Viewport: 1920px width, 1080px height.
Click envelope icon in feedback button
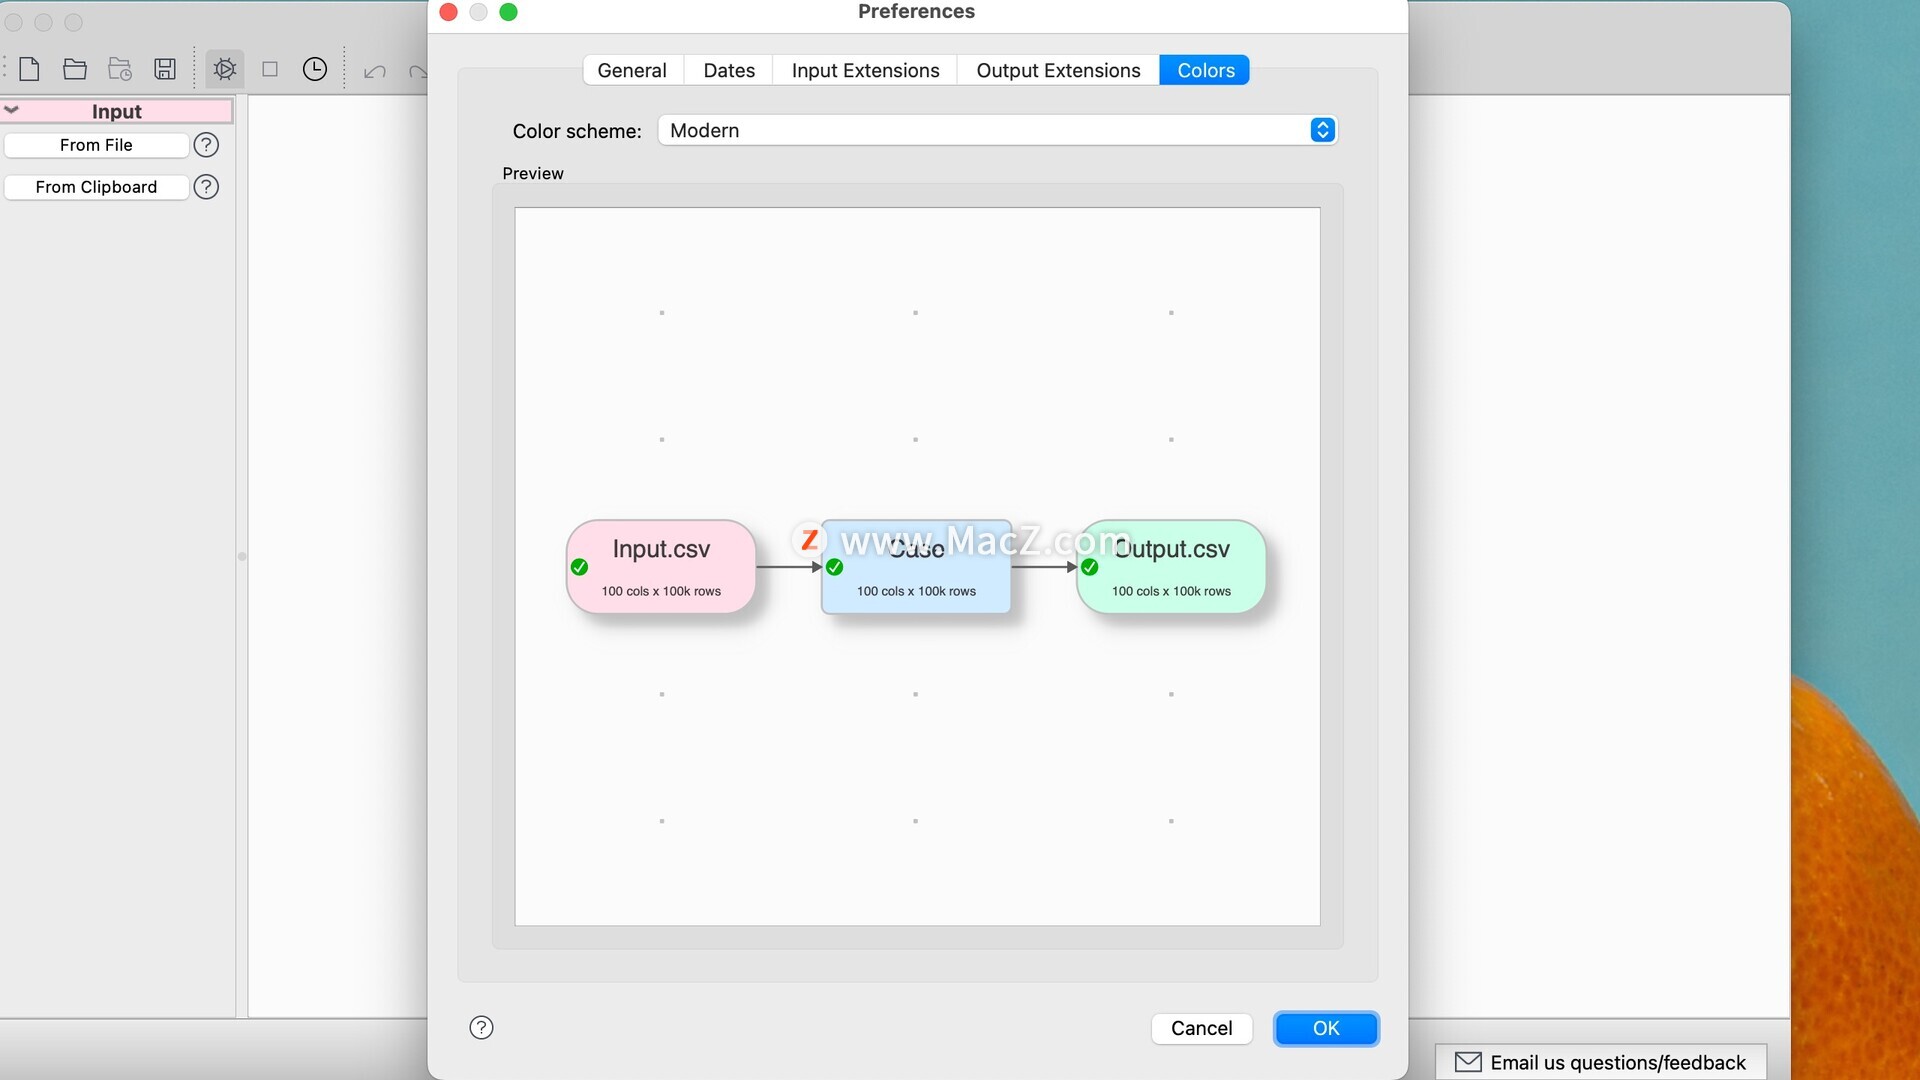coord(1468,1062)
